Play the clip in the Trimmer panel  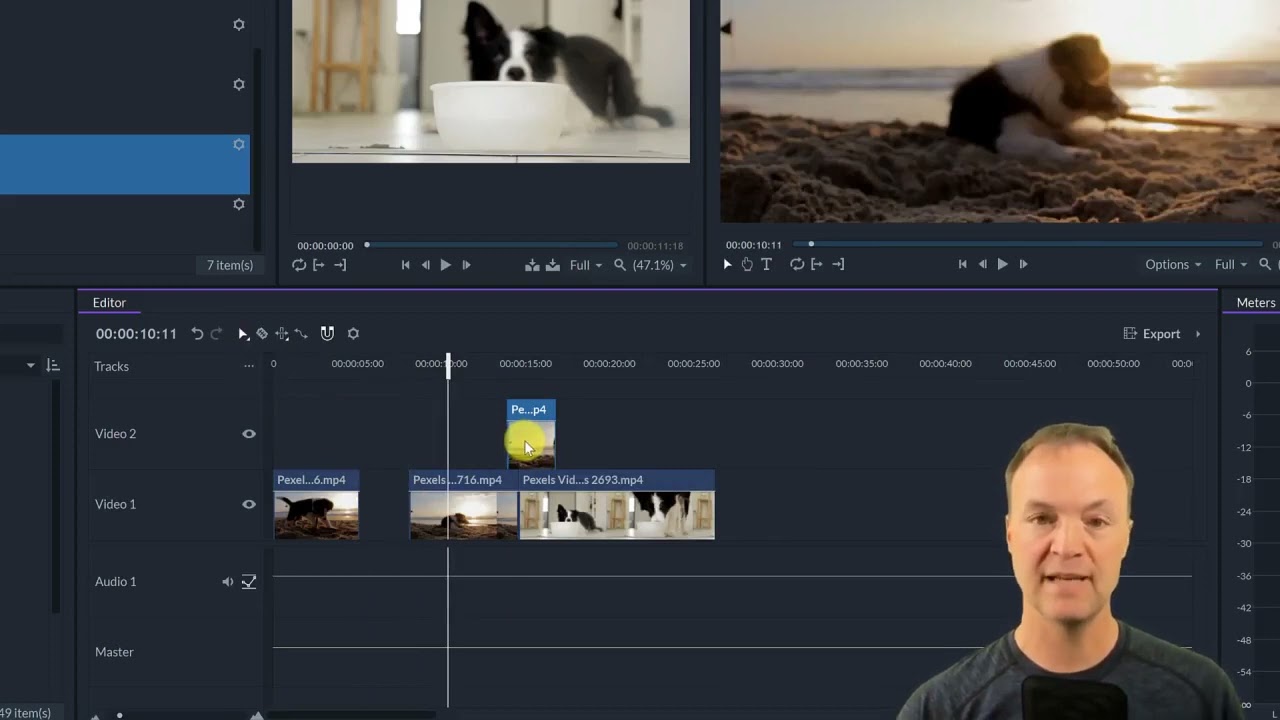(x=446, y=265)
